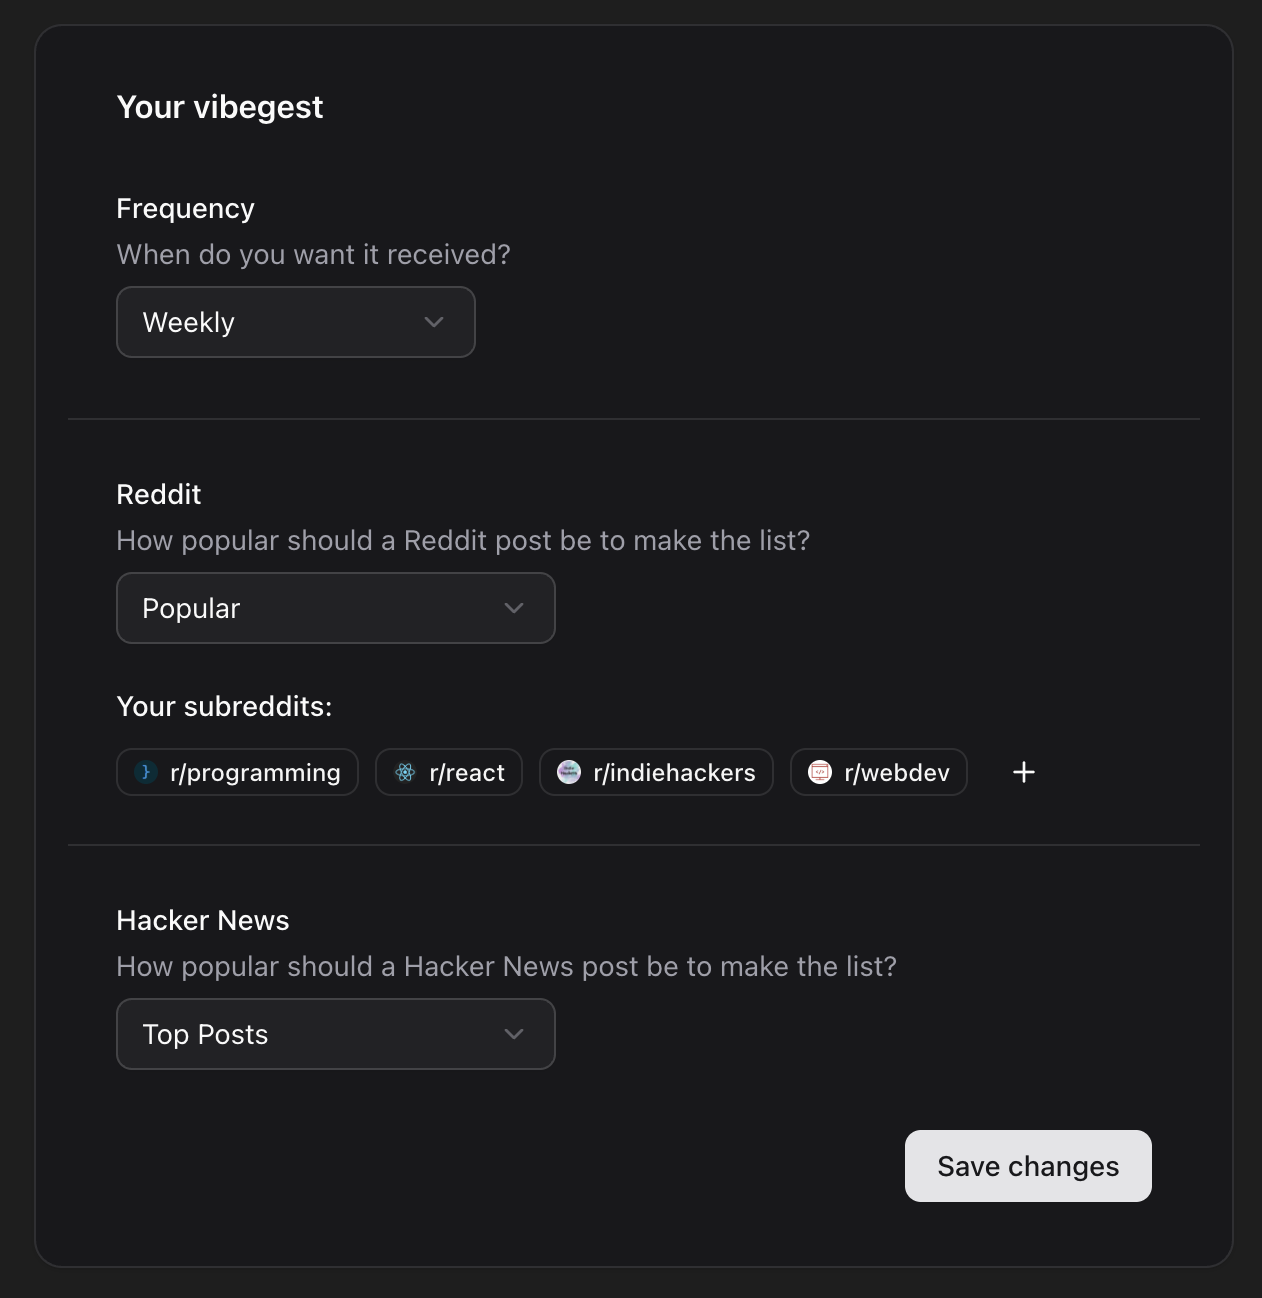Click the 'Your subreddits:' label
Screen dimensions: 1262x1298
[225, 706]
